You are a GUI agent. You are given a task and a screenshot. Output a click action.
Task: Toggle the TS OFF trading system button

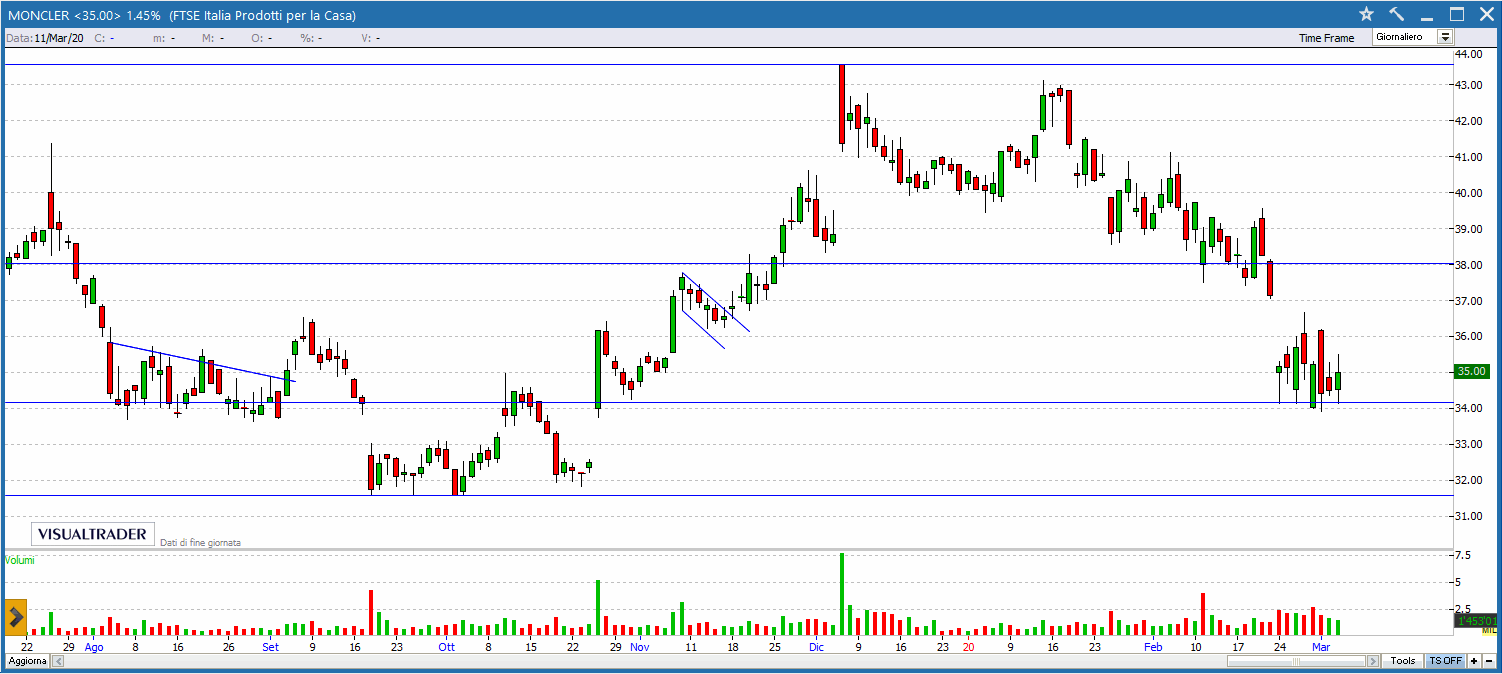[x=1445, y=661]
